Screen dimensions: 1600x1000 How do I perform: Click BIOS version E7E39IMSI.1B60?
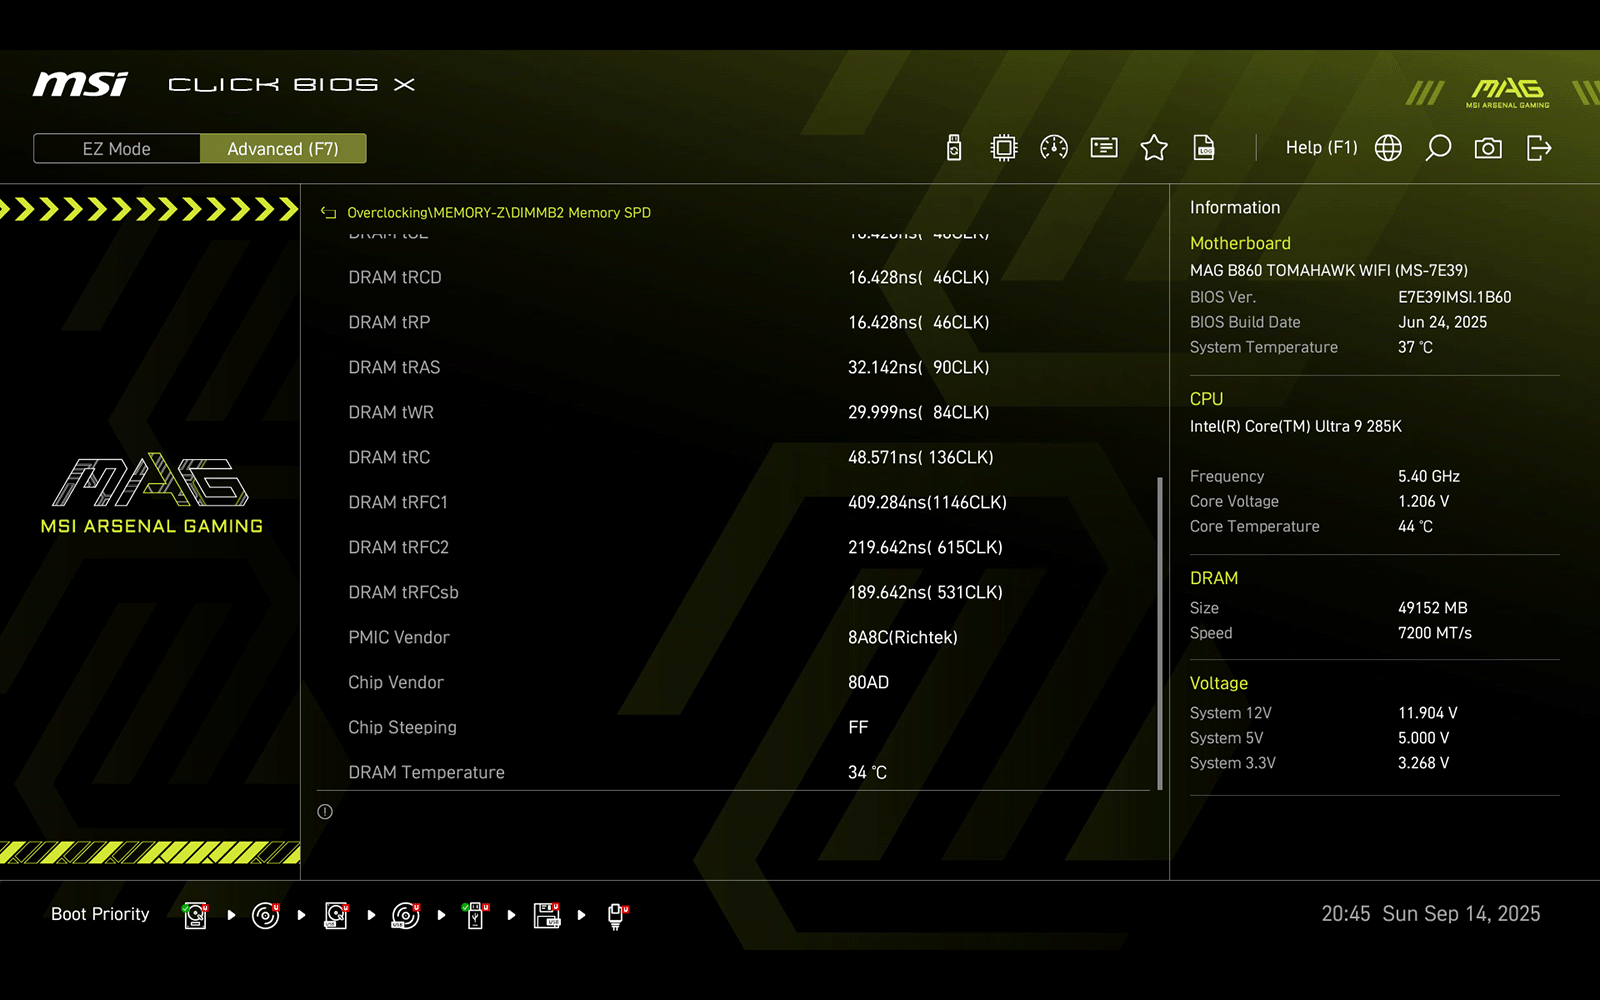pyautogui.click(x=1455, y=297)
